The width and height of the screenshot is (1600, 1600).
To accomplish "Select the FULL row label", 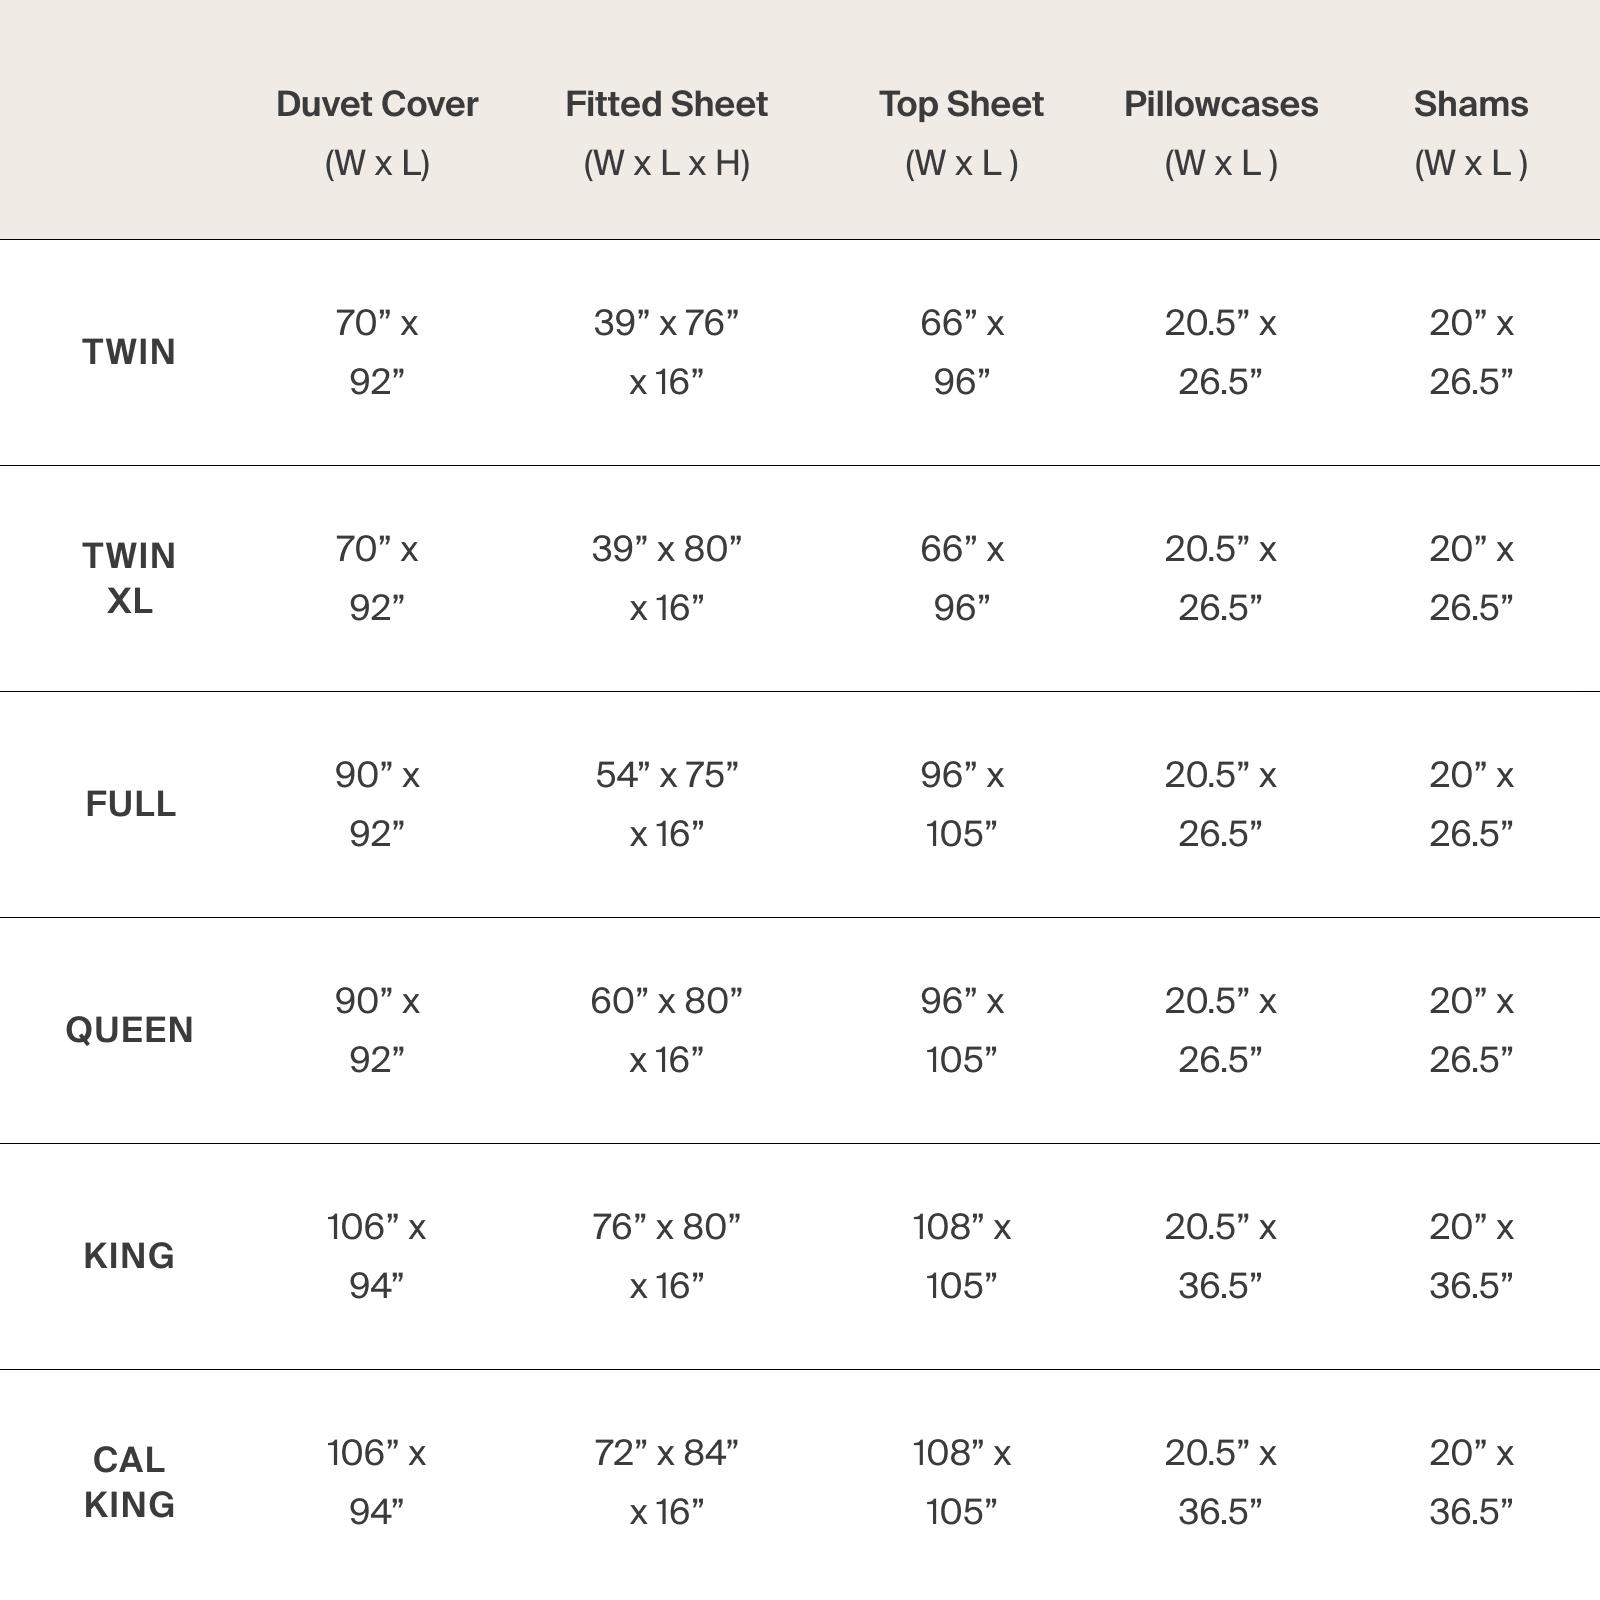I will click(131, 804).
